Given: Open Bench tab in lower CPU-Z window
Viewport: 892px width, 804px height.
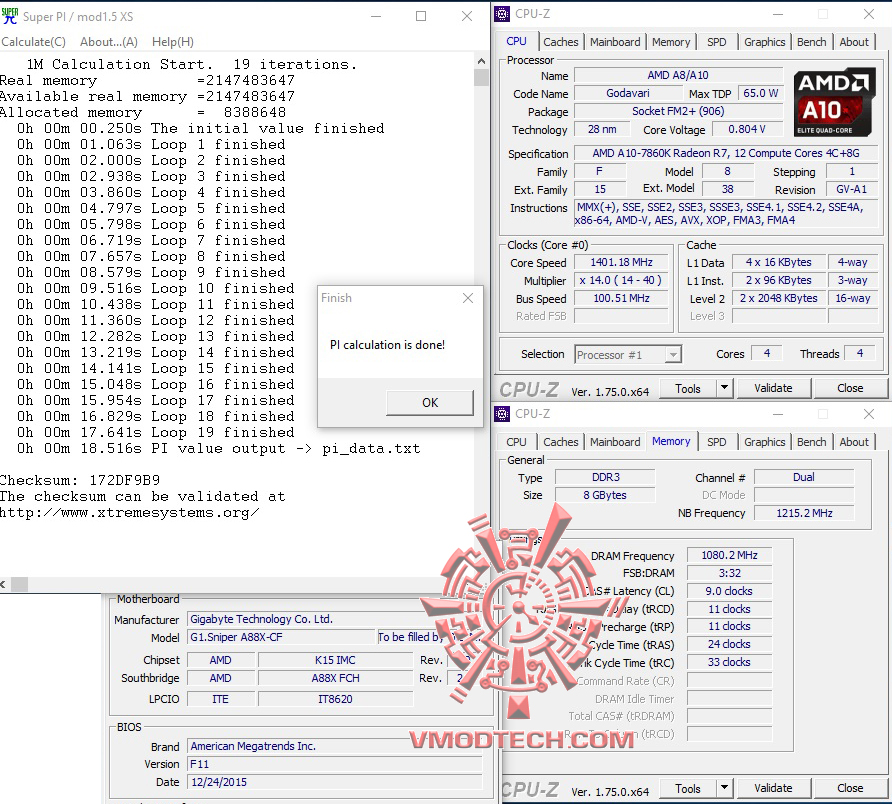Looking at the screenshot, I should [x=811, y=442].
